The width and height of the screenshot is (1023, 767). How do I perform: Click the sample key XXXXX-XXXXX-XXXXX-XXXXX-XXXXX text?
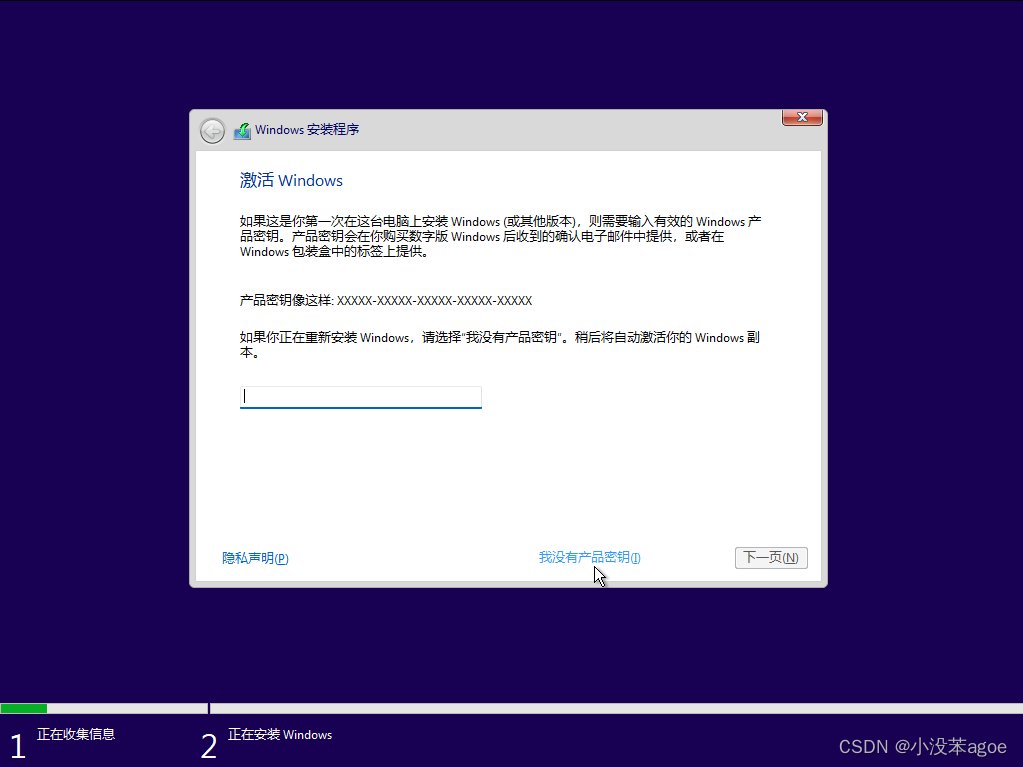tap(435, 301)
